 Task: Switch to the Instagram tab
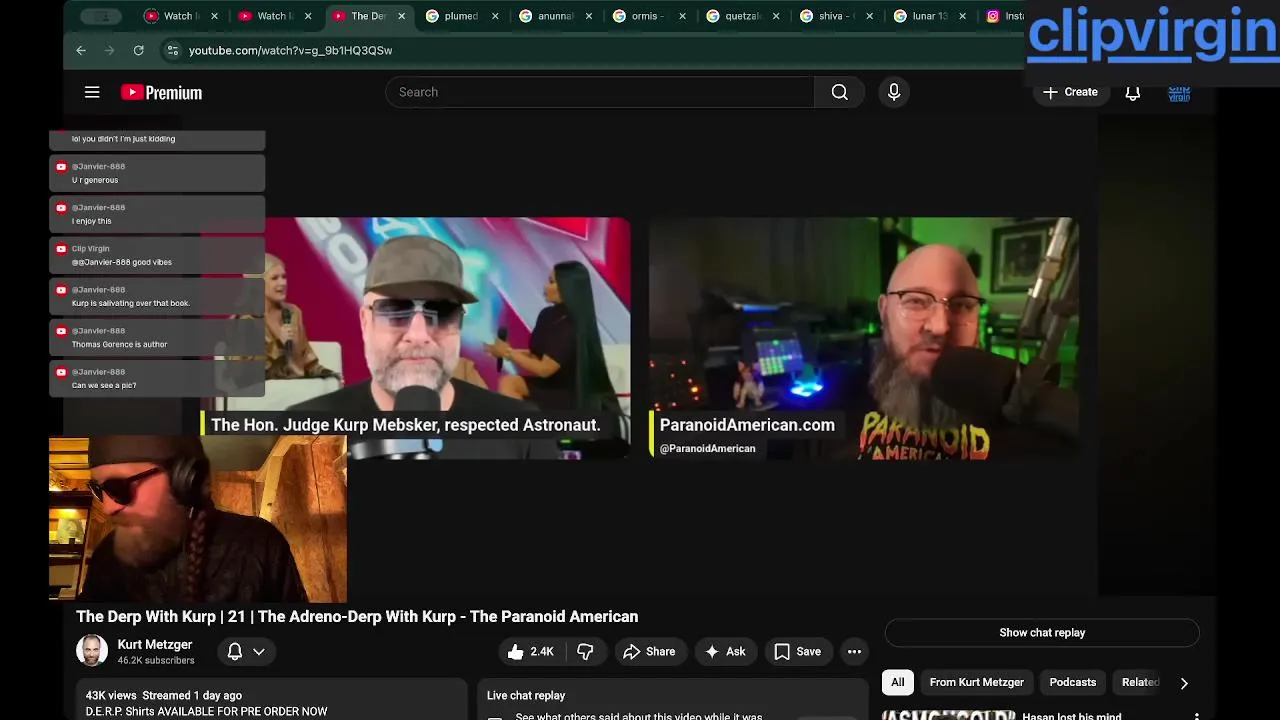tap(1005, 16)
